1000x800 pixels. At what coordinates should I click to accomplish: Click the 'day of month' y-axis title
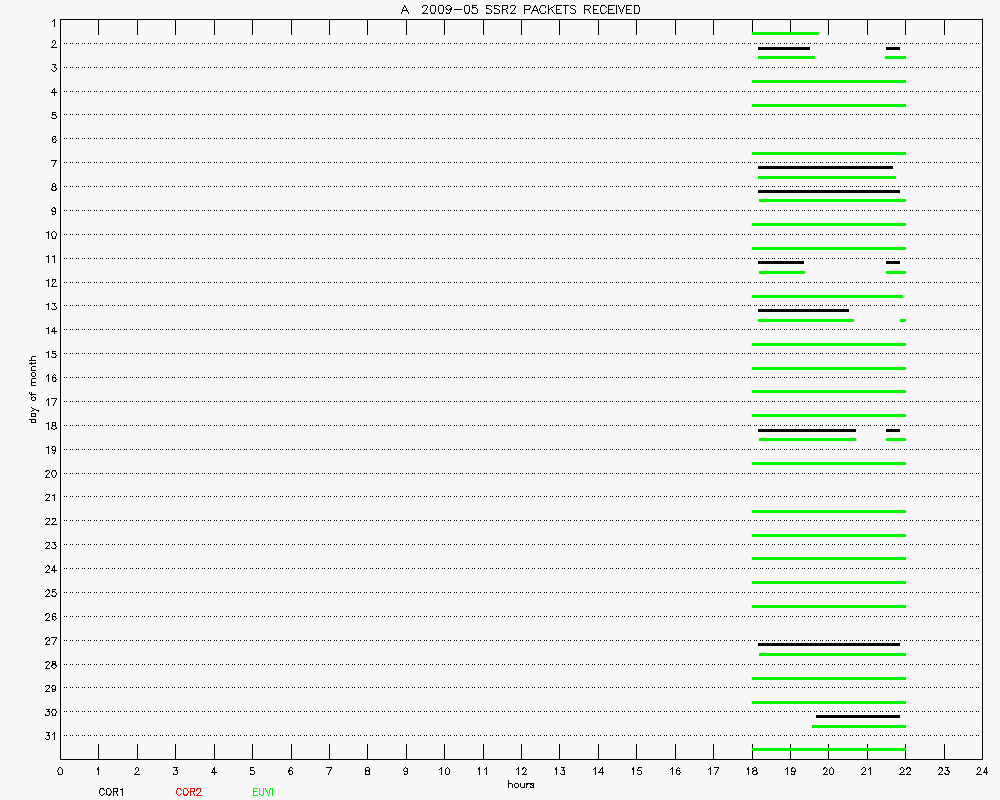(x=34, y=389)
